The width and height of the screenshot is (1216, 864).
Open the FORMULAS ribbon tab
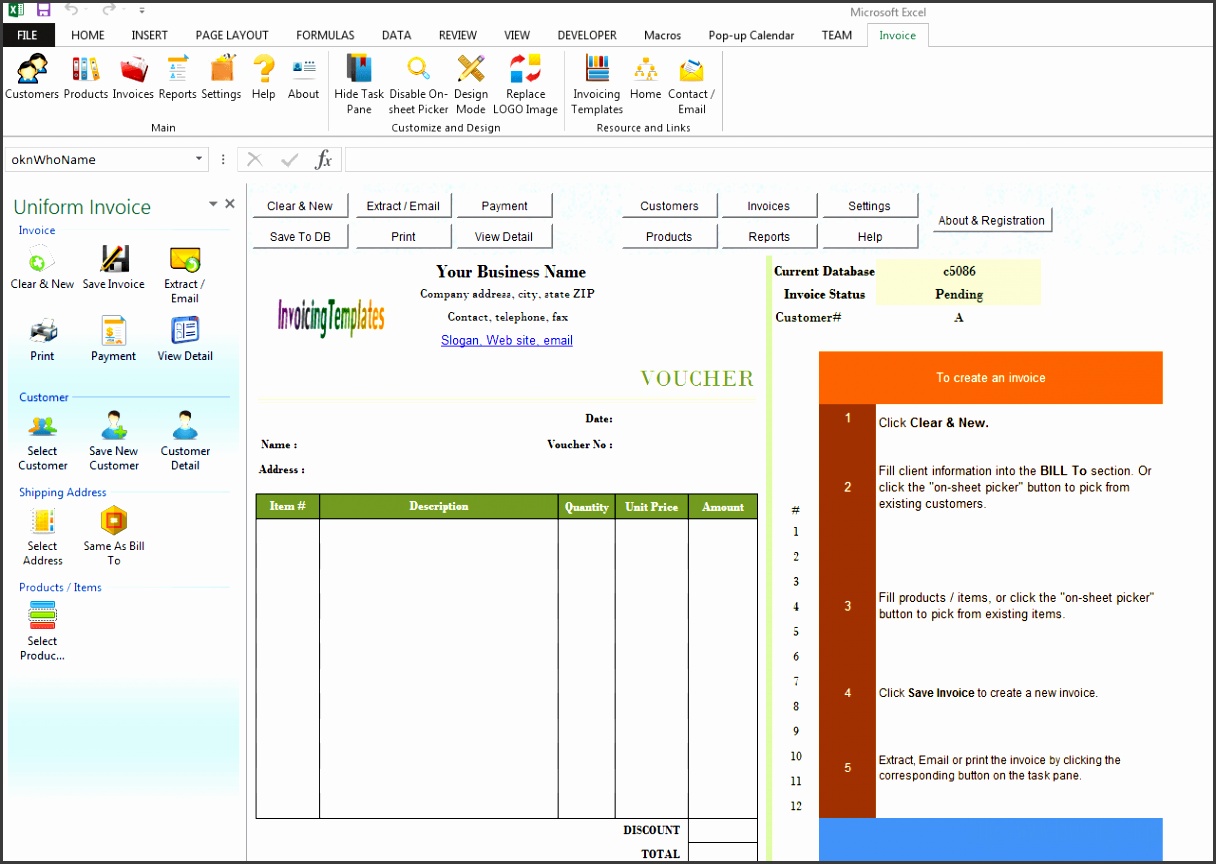[325, 35]
